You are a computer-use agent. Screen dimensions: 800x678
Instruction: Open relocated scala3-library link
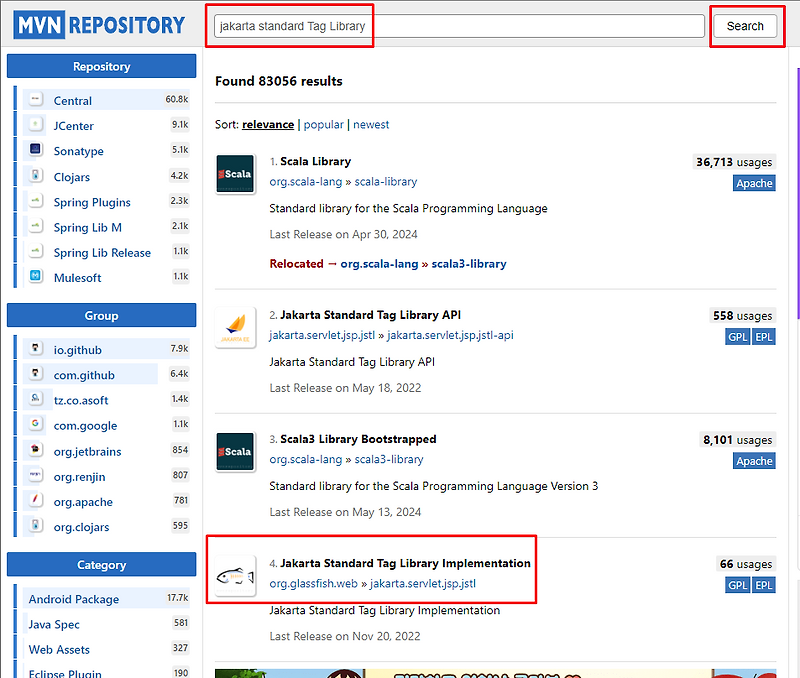pos(469,264)
